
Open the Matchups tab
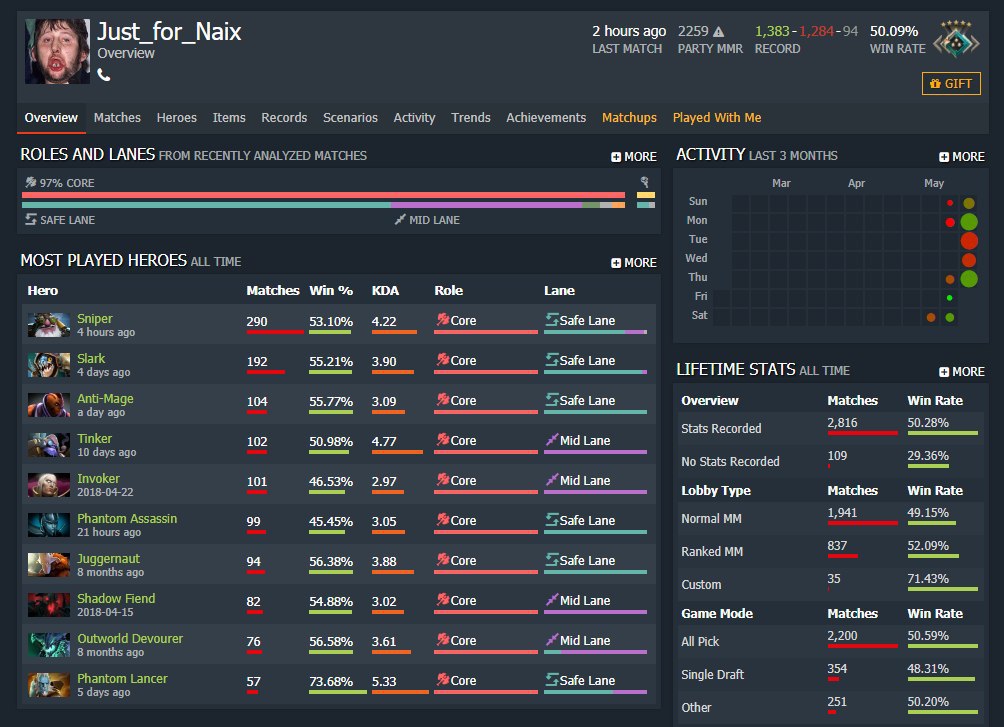[629, 118]
